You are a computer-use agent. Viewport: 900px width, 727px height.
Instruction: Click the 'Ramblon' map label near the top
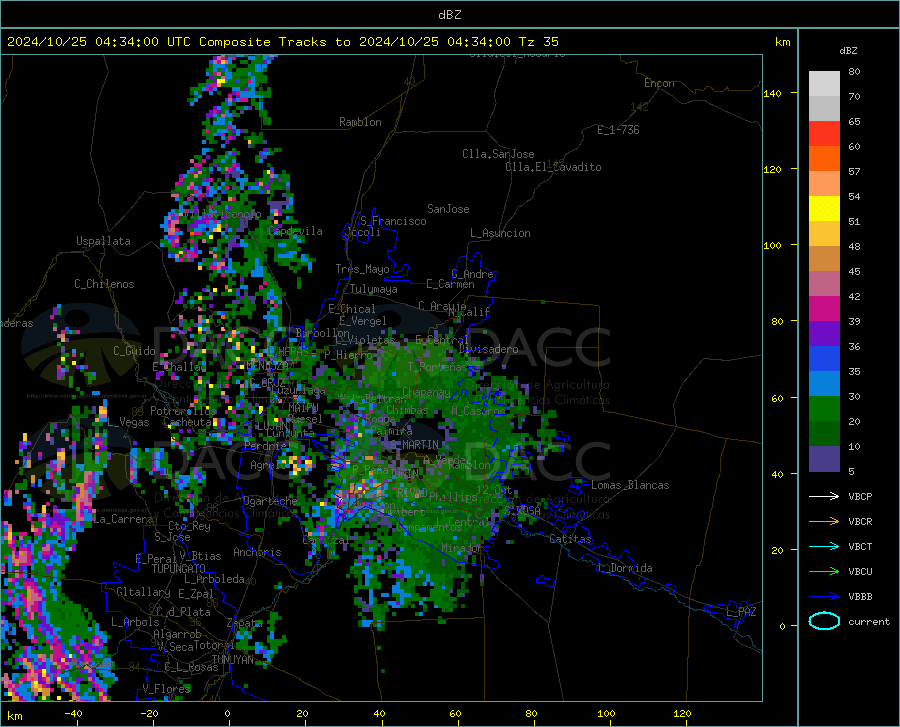click(x=360, y=122)
